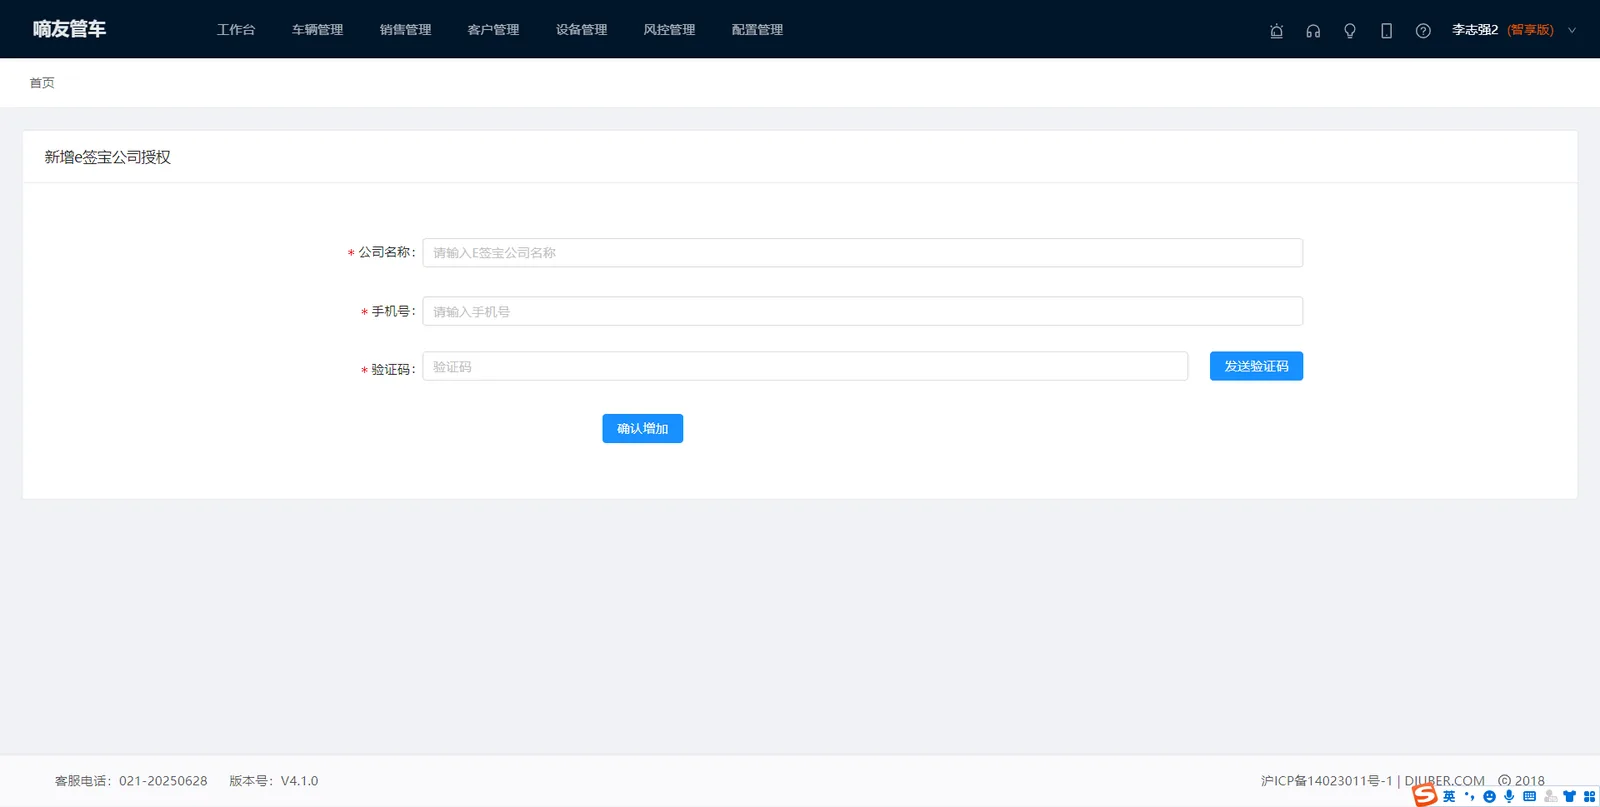Focus the 验证码 input field
Screen dimensions: 1600x807
(x=805, y=366)
